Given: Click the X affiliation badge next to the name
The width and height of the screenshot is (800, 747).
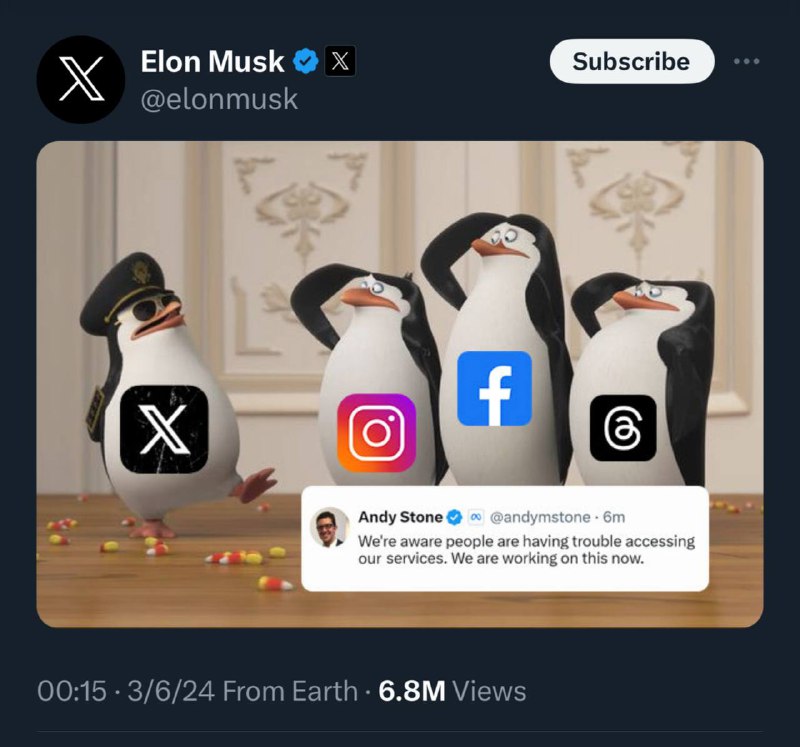Looking at the screenshot, I should 340,62.
